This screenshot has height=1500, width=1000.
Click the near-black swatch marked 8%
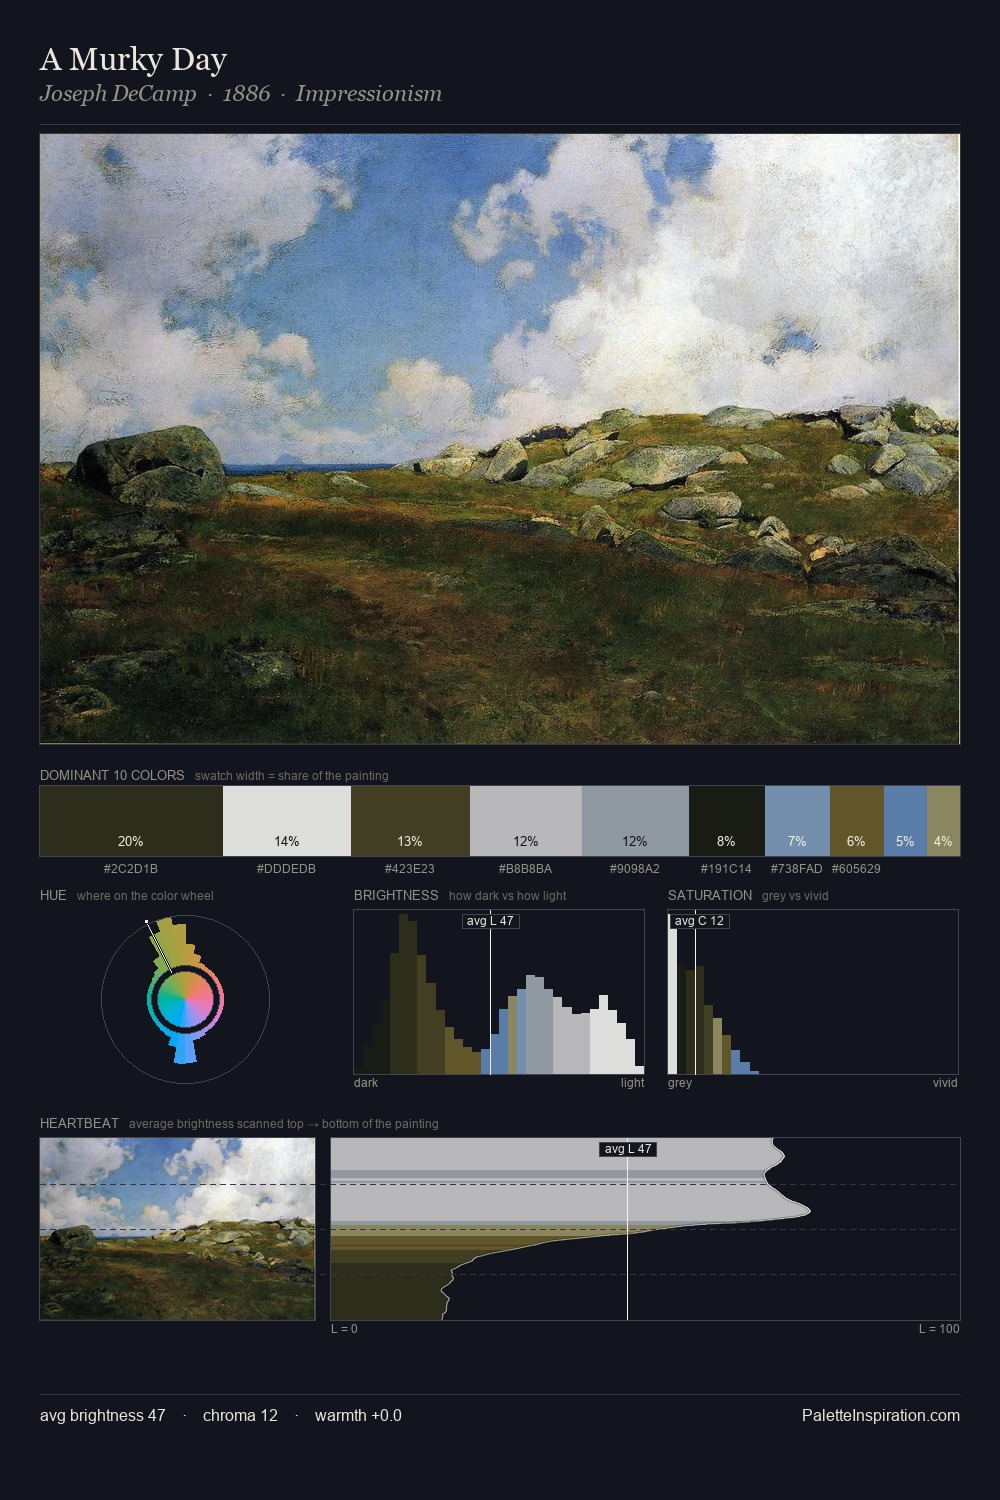click(x=727, y=821)
